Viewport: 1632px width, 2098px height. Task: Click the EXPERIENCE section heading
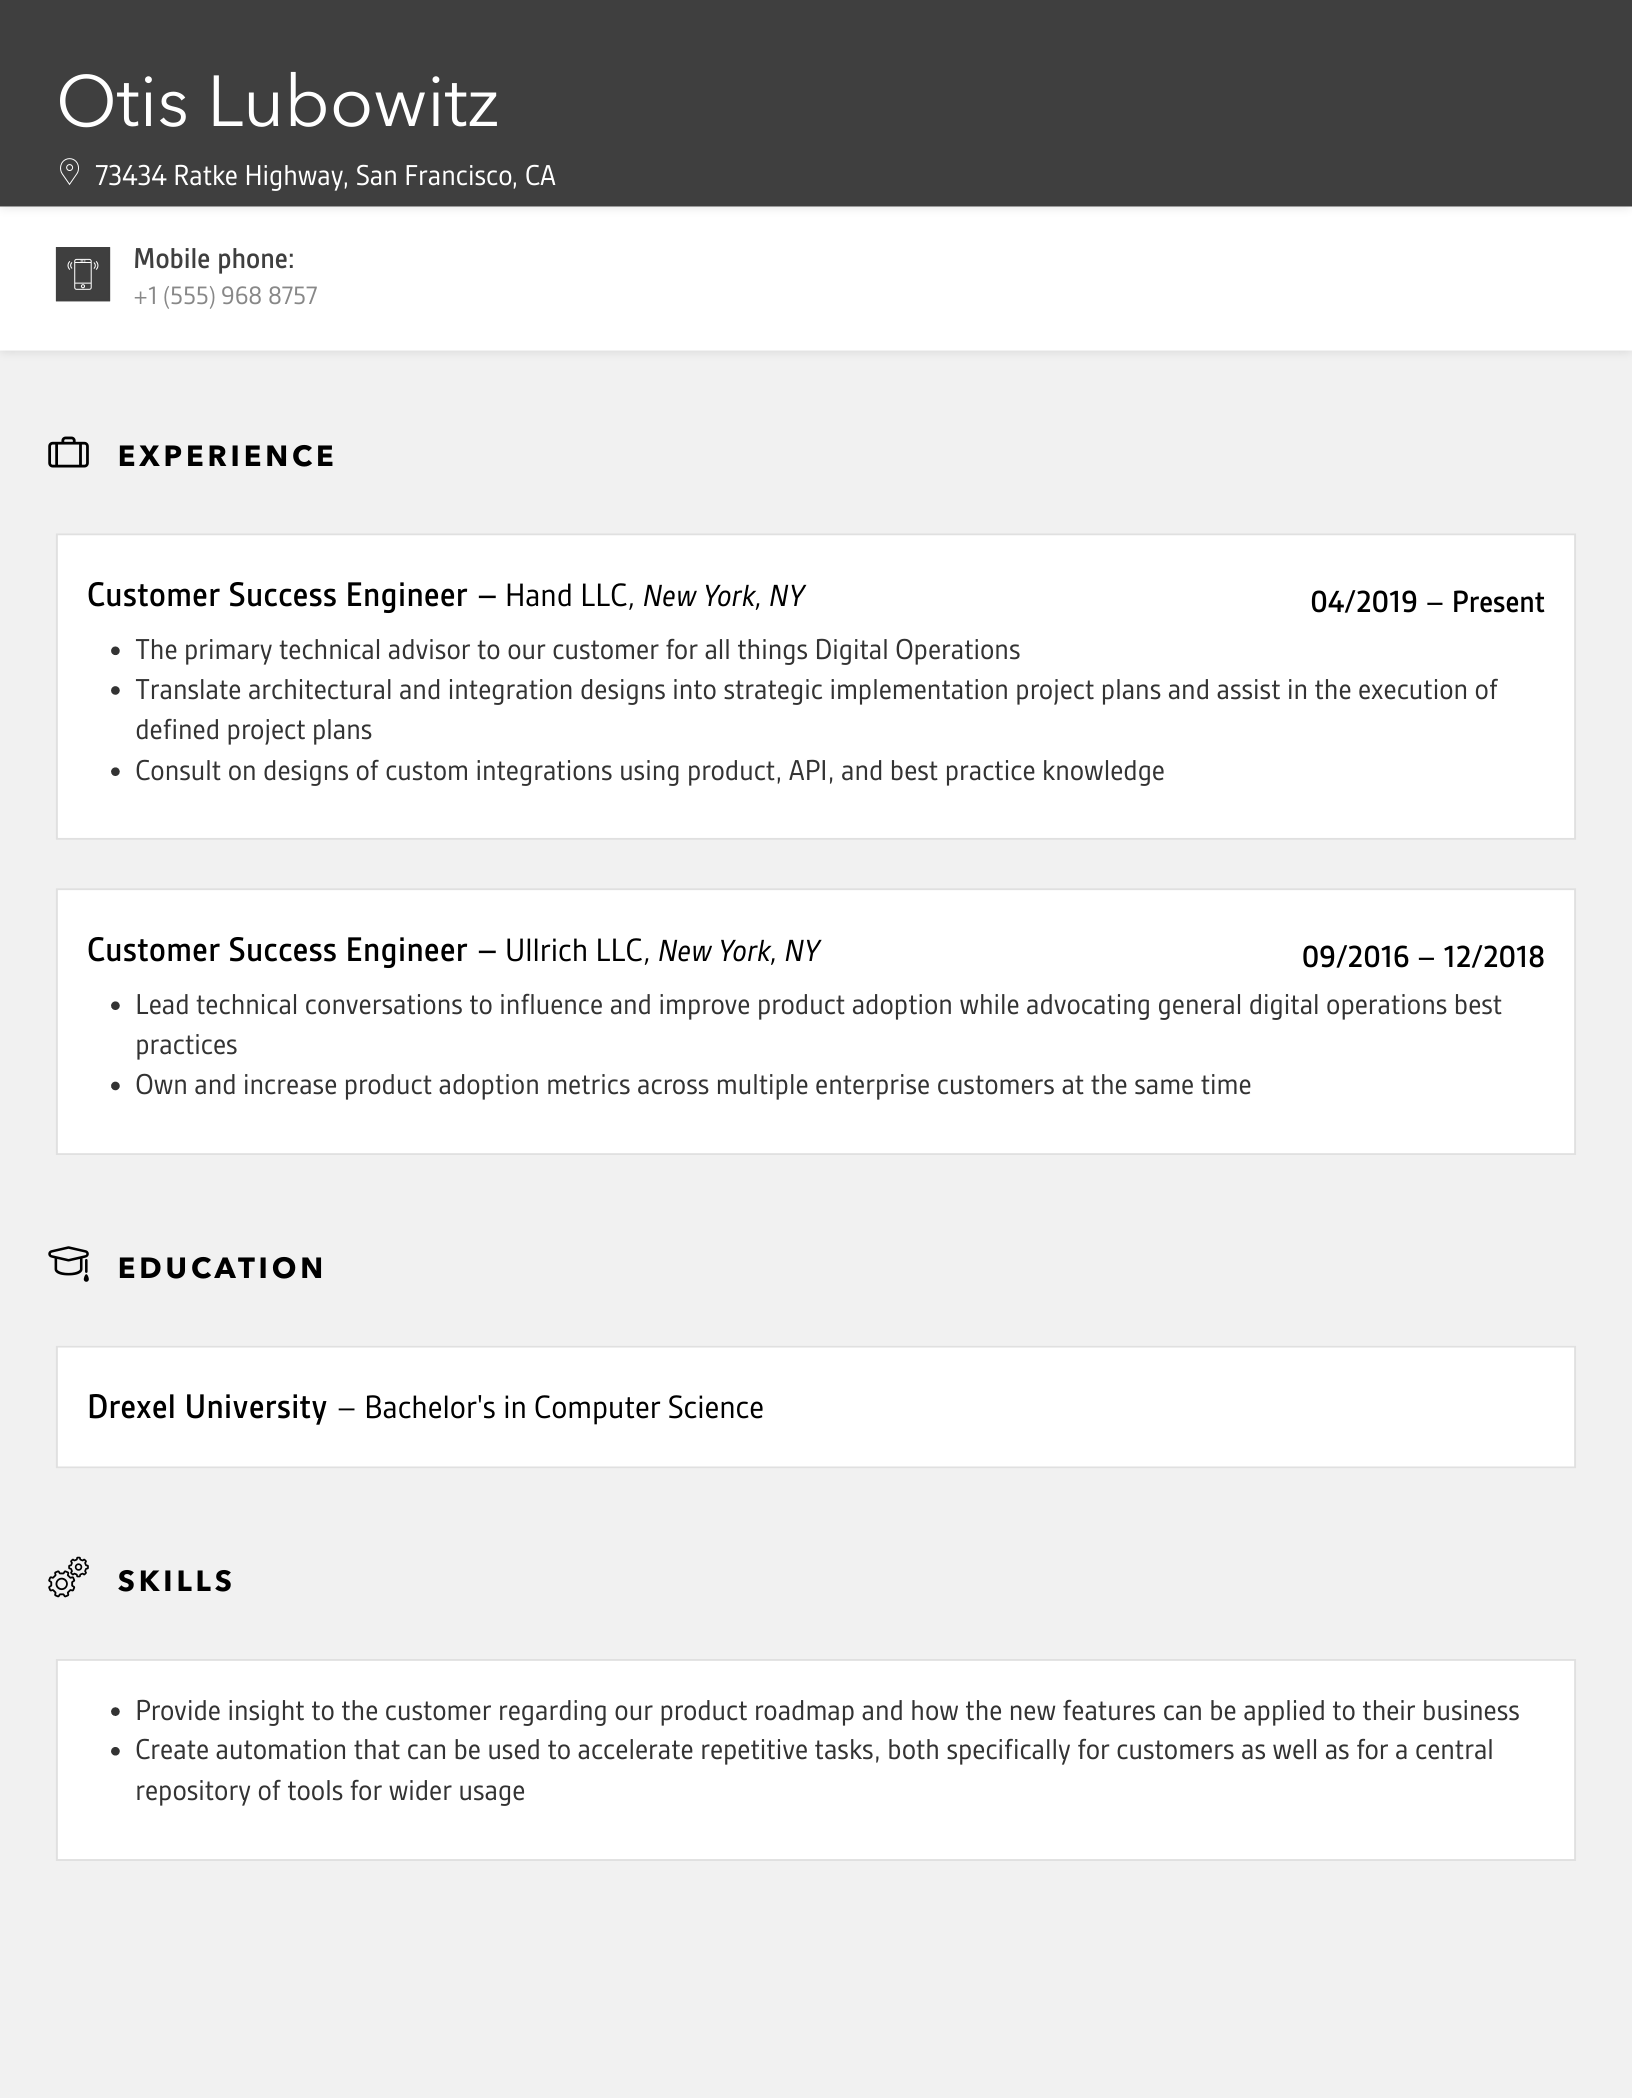tap(227, 456)
